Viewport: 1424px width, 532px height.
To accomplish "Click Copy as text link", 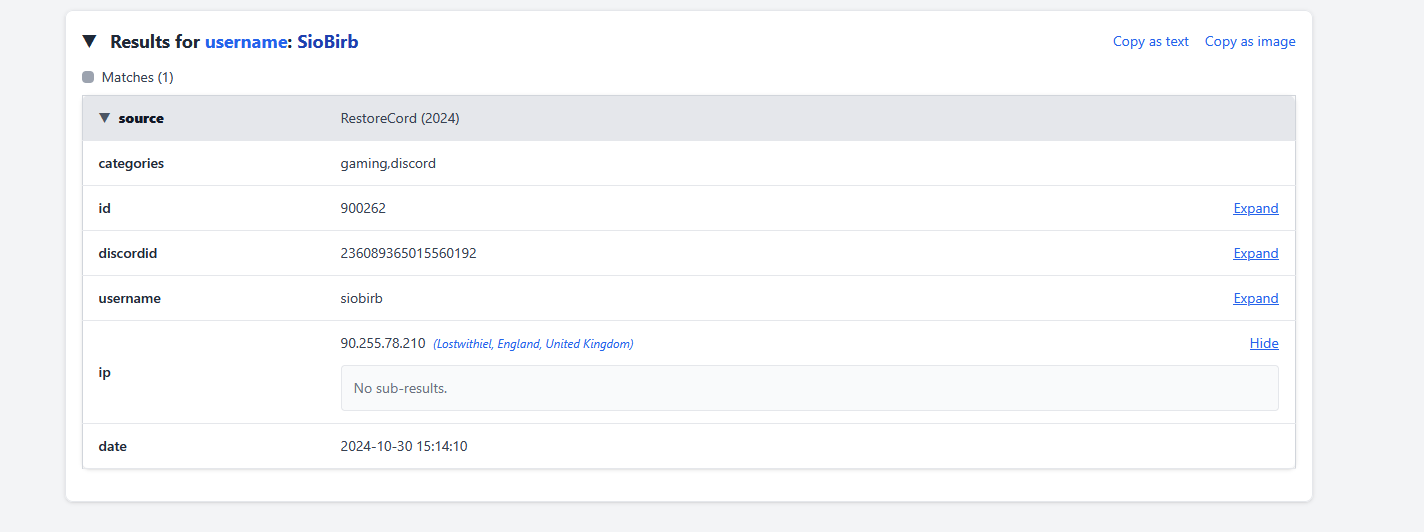I will (1150, 42).
